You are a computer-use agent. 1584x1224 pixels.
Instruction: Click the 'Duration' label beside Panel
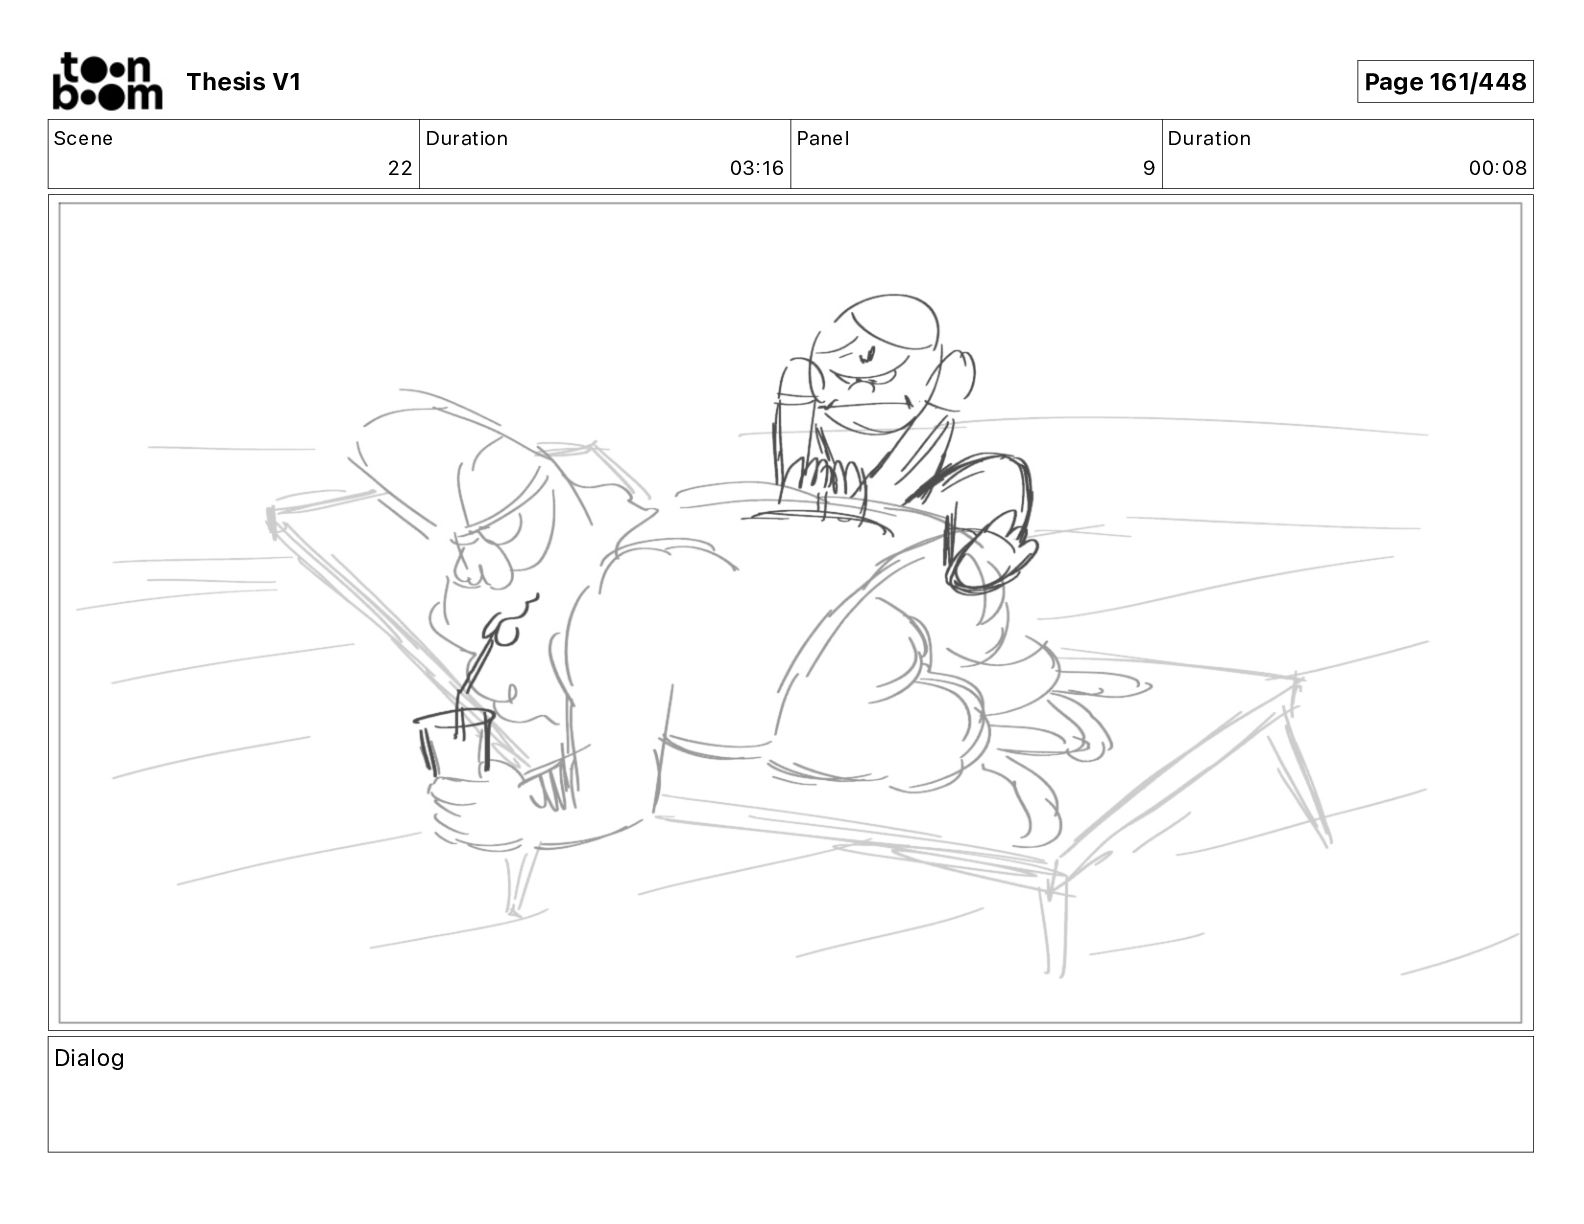pyautogui.click(x=1209, y=139)
